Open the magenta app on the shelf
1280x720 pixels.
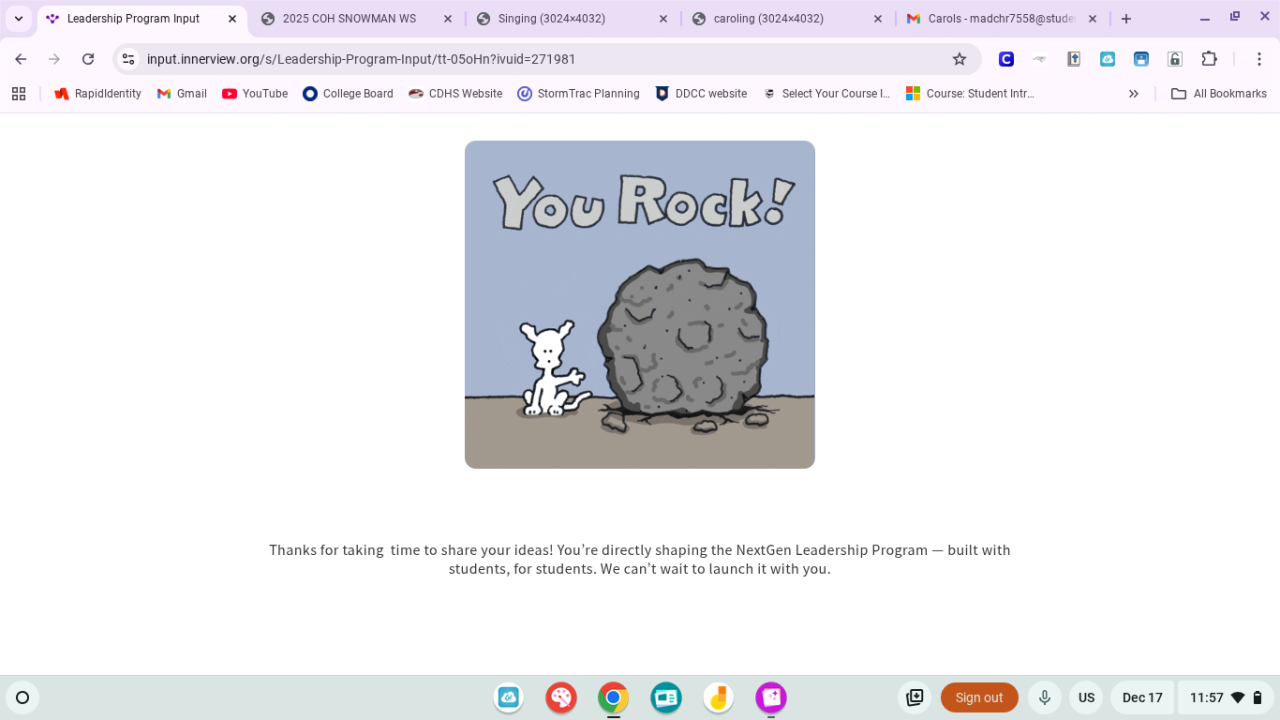(x=771, y=697)
